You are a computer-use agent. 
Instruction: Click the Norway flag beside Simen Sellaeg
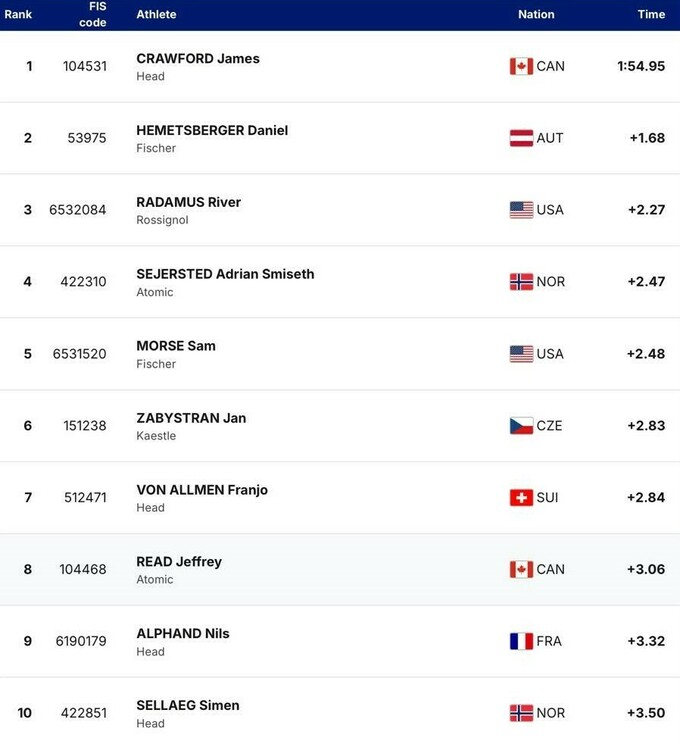[x=521, y=713]
